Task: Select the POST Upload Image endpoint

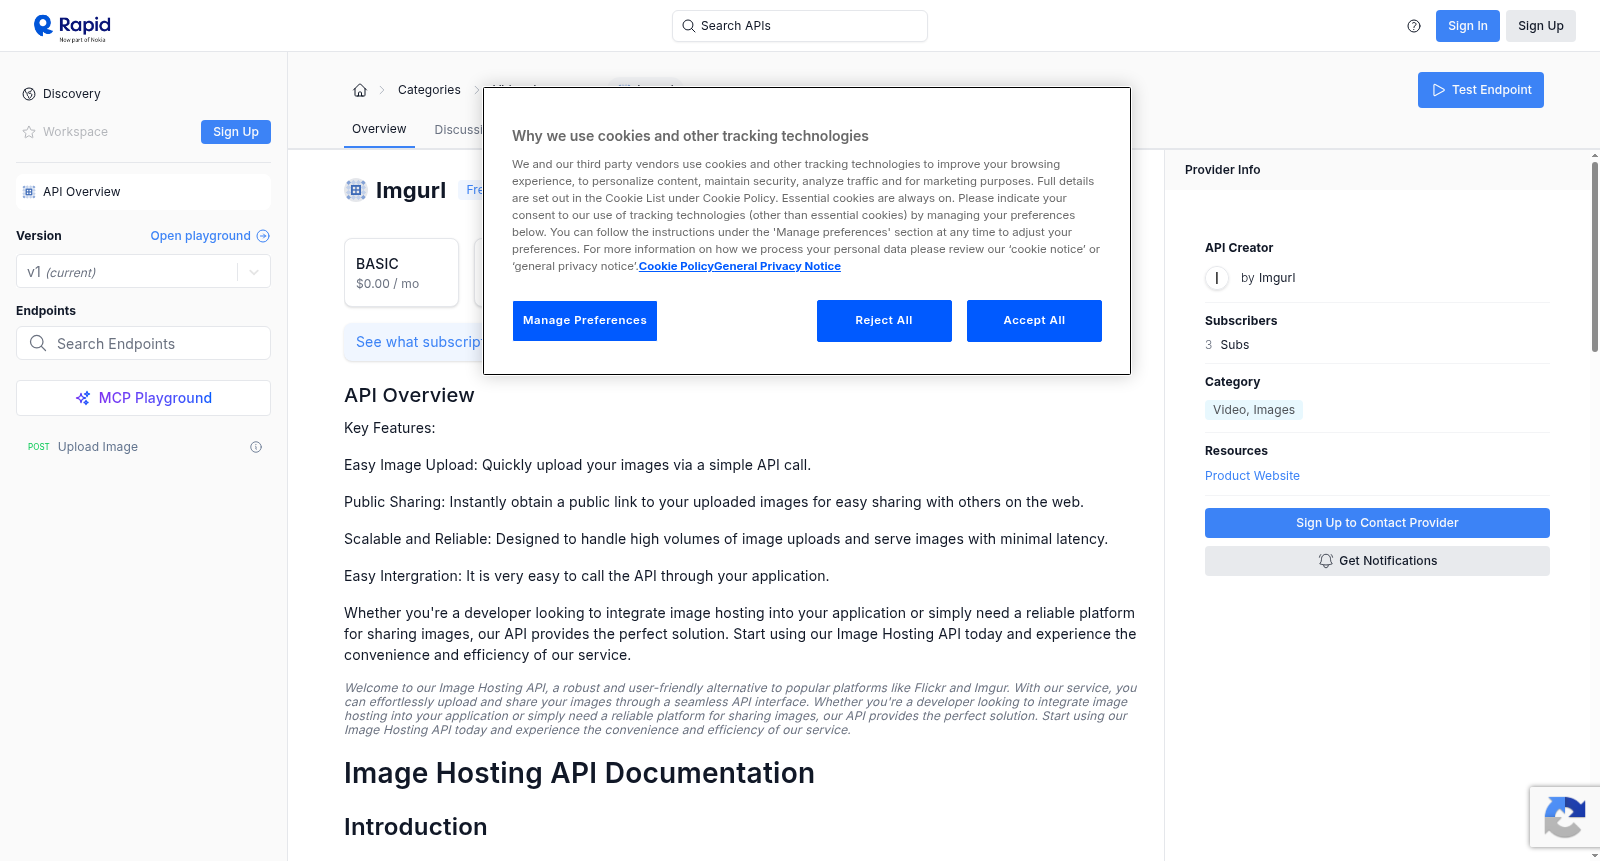Action: tap(143, 447)
